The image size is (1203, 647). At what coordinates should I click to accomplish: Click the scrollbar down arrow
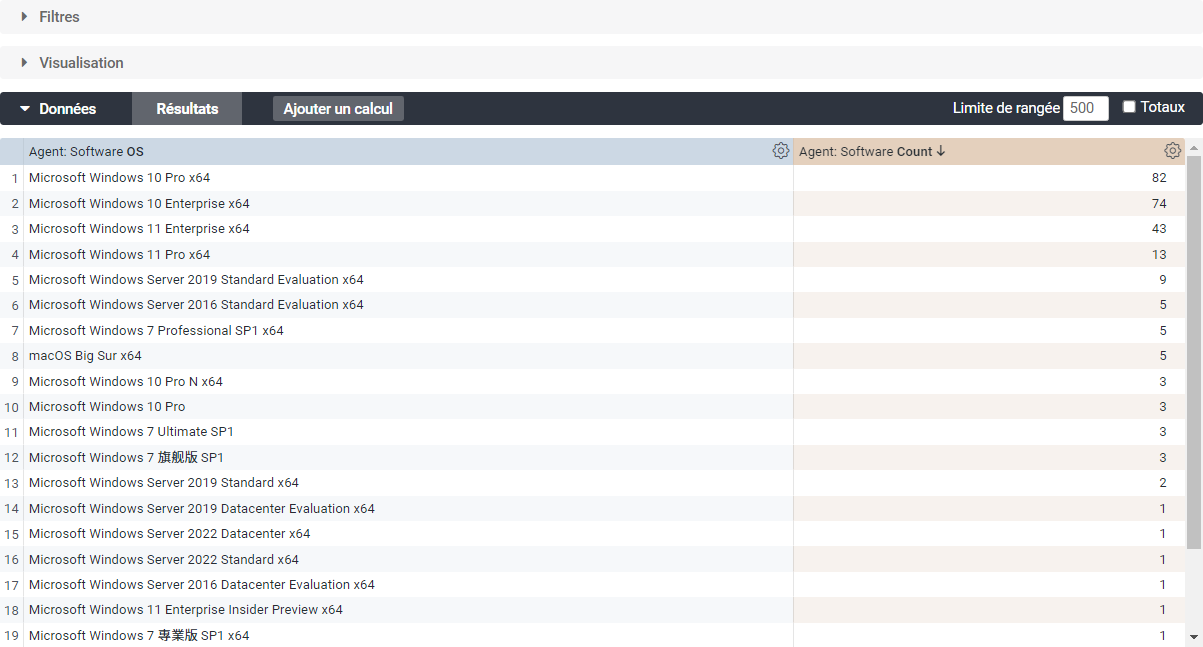[x=1193, y=636]
